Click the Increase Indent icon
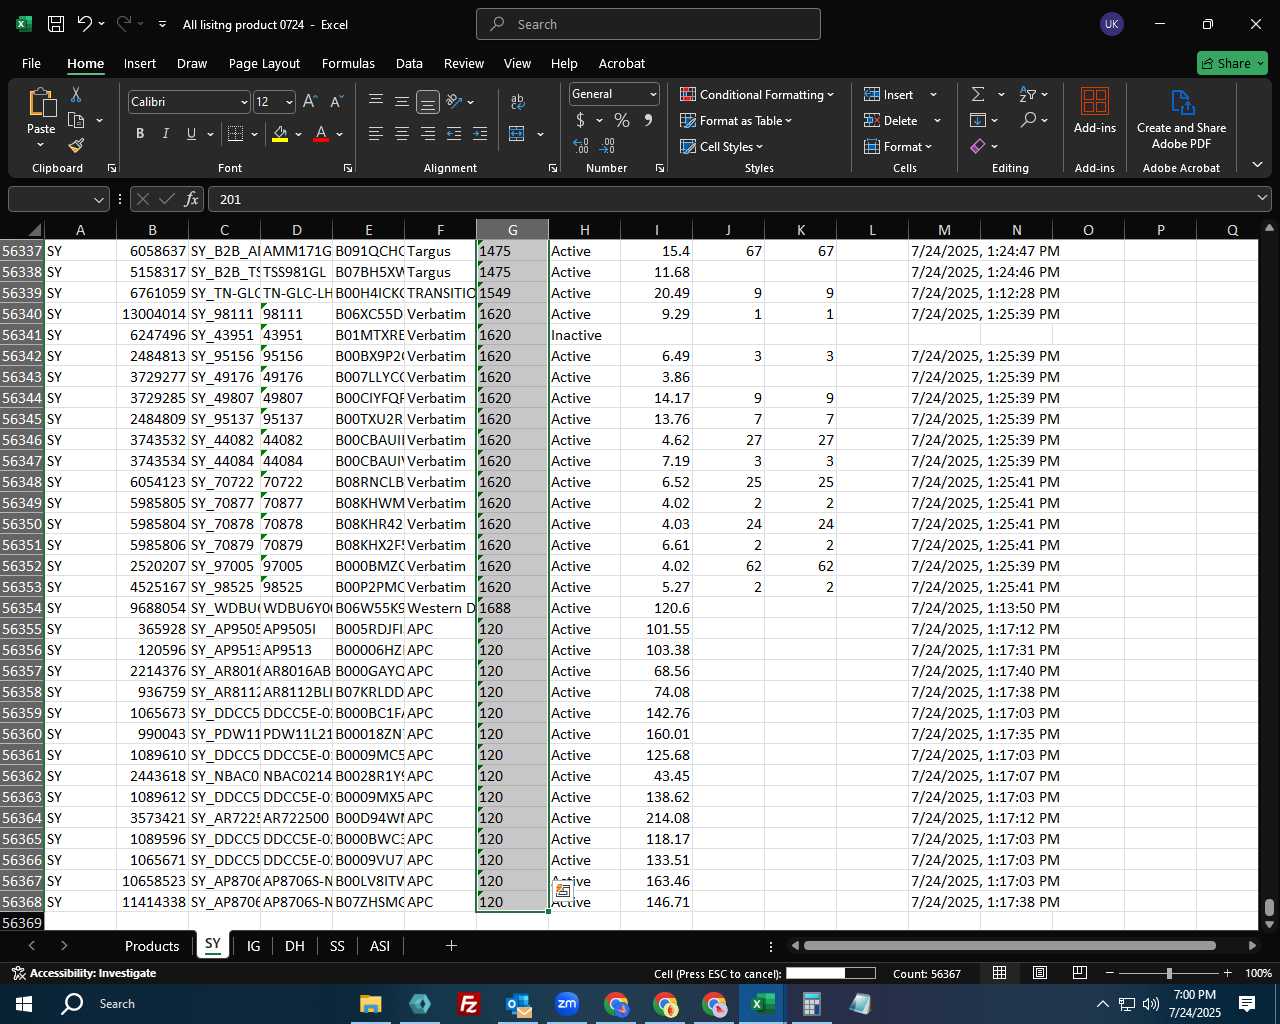 [480, 134]
